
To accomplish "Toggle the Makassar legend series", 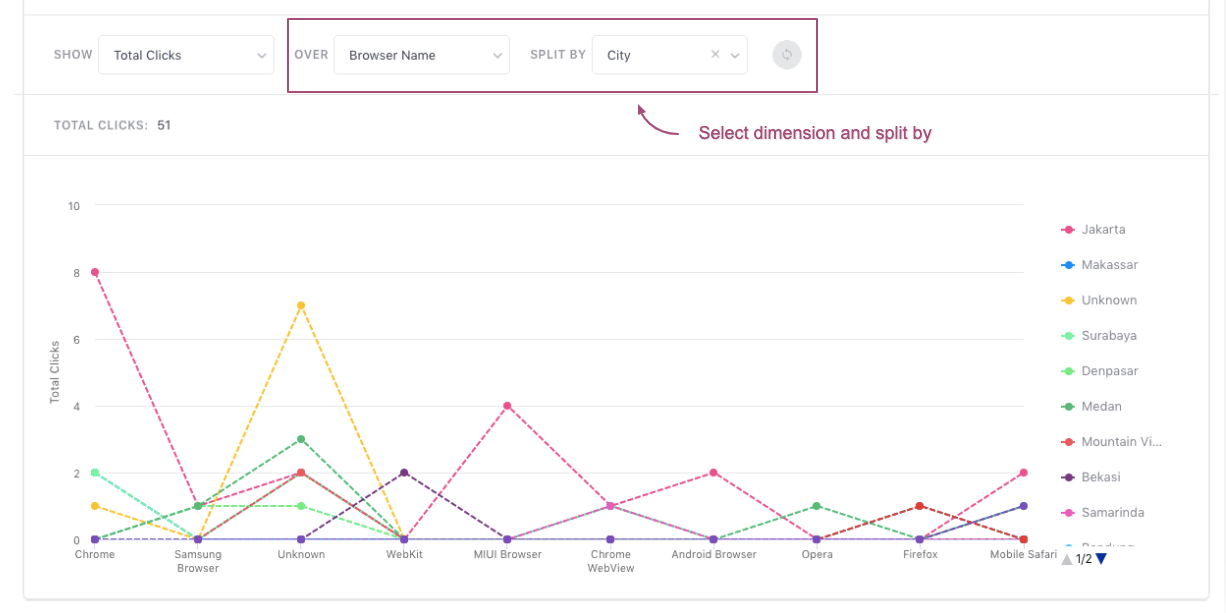I will pos(1099,265).
